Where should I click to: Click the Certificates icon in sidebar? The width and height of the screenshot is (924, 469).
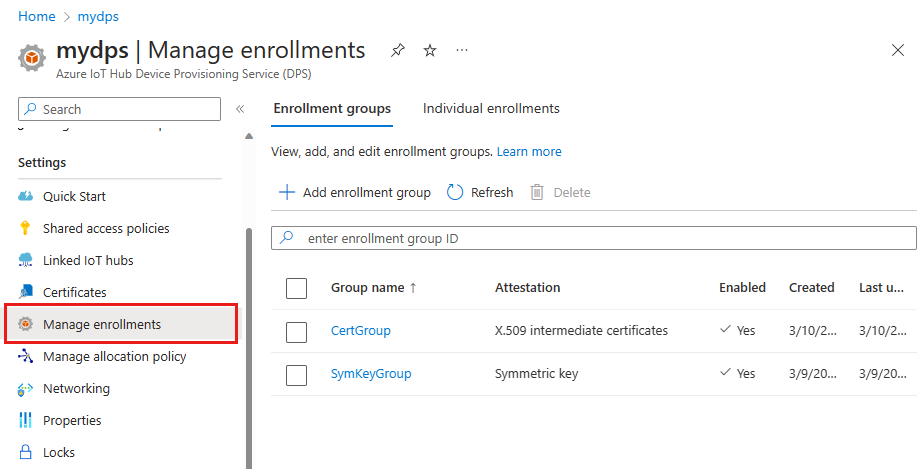[26, 292]
